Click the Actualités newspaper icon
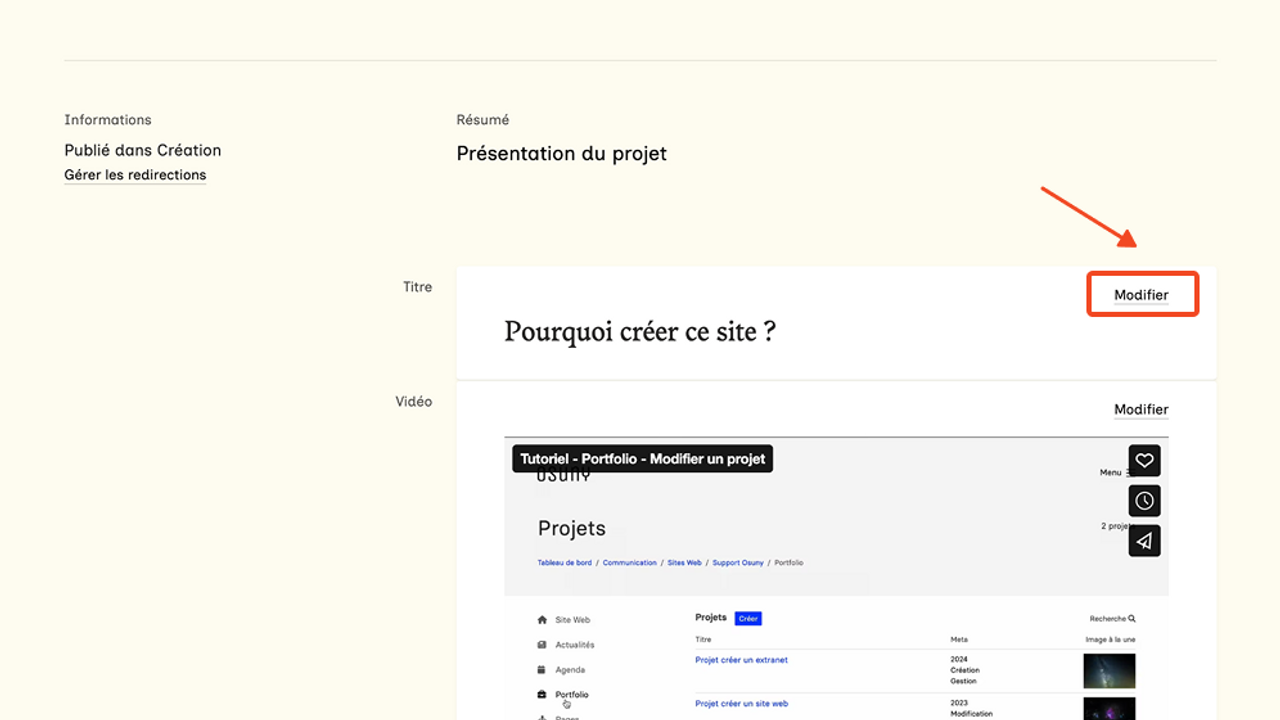 click(542, 645)
